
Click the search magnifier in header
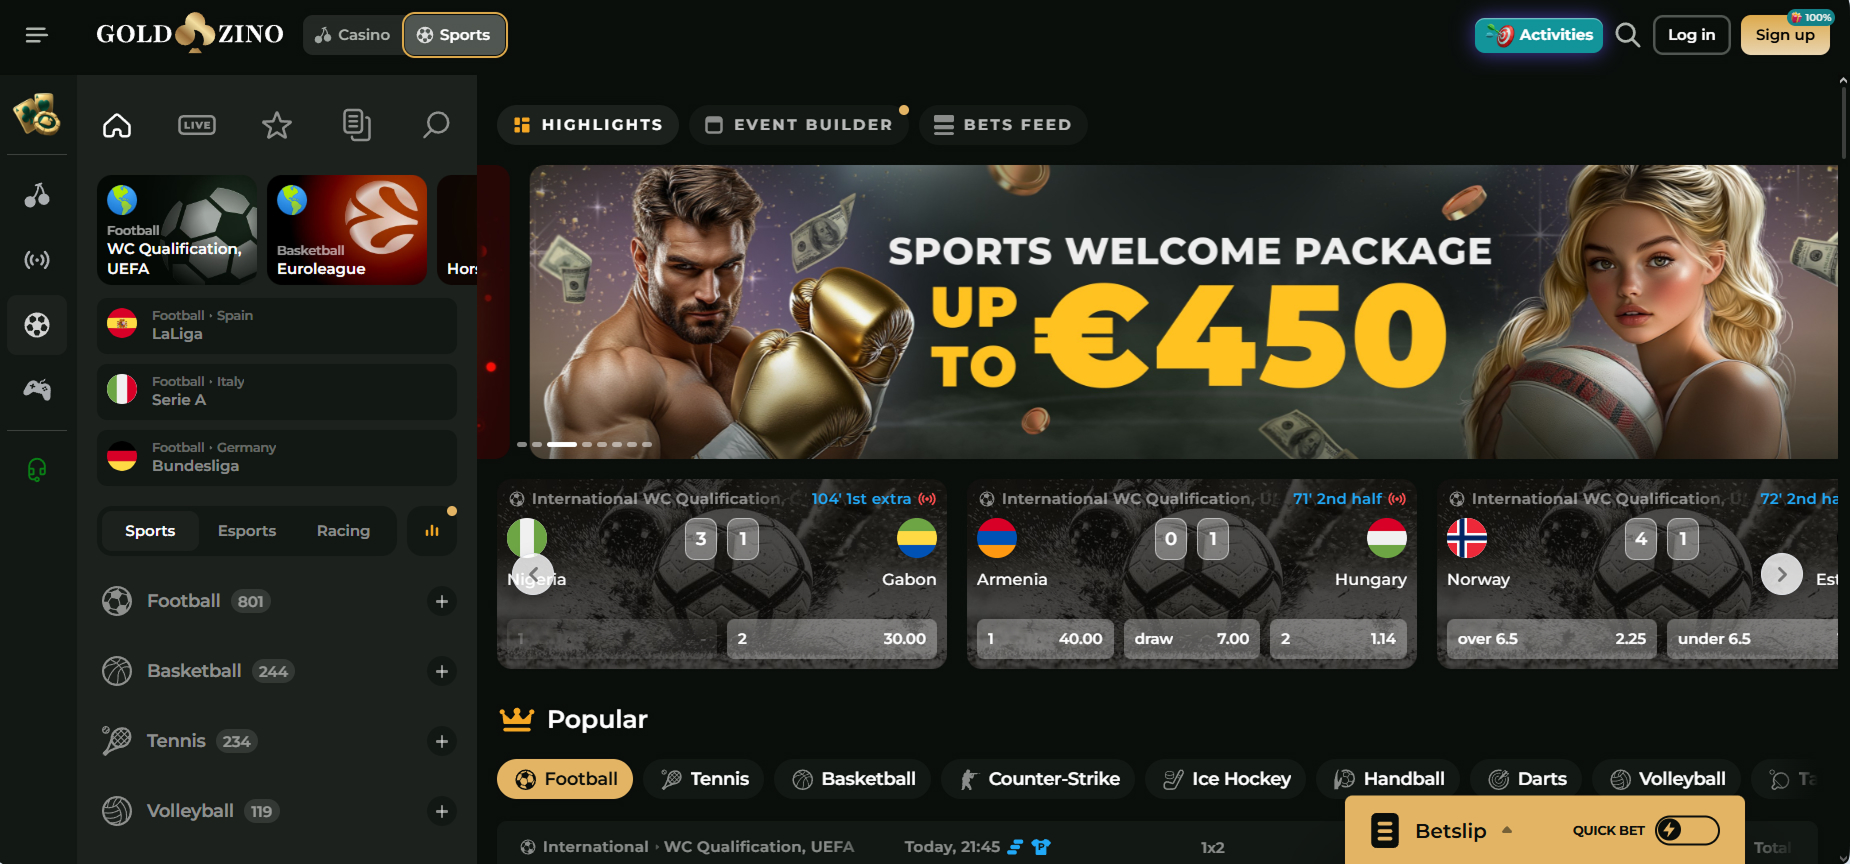tap(1627, 35)
